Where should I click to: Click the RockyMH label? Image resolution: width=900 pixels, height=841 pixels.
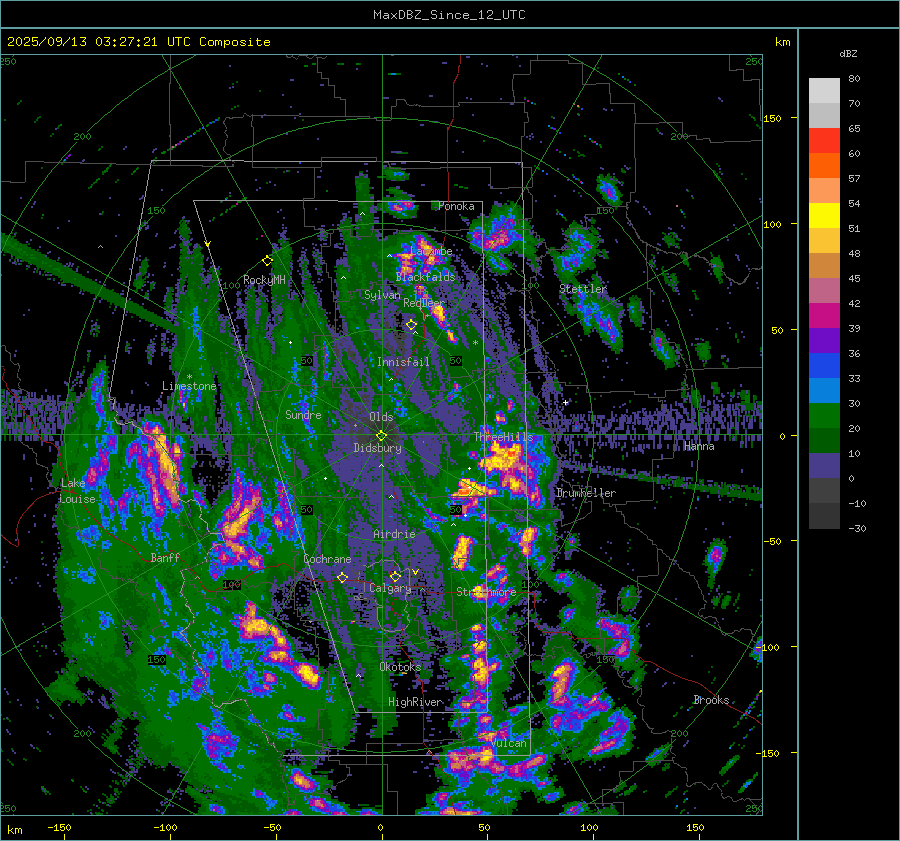(x=264, y=280)
